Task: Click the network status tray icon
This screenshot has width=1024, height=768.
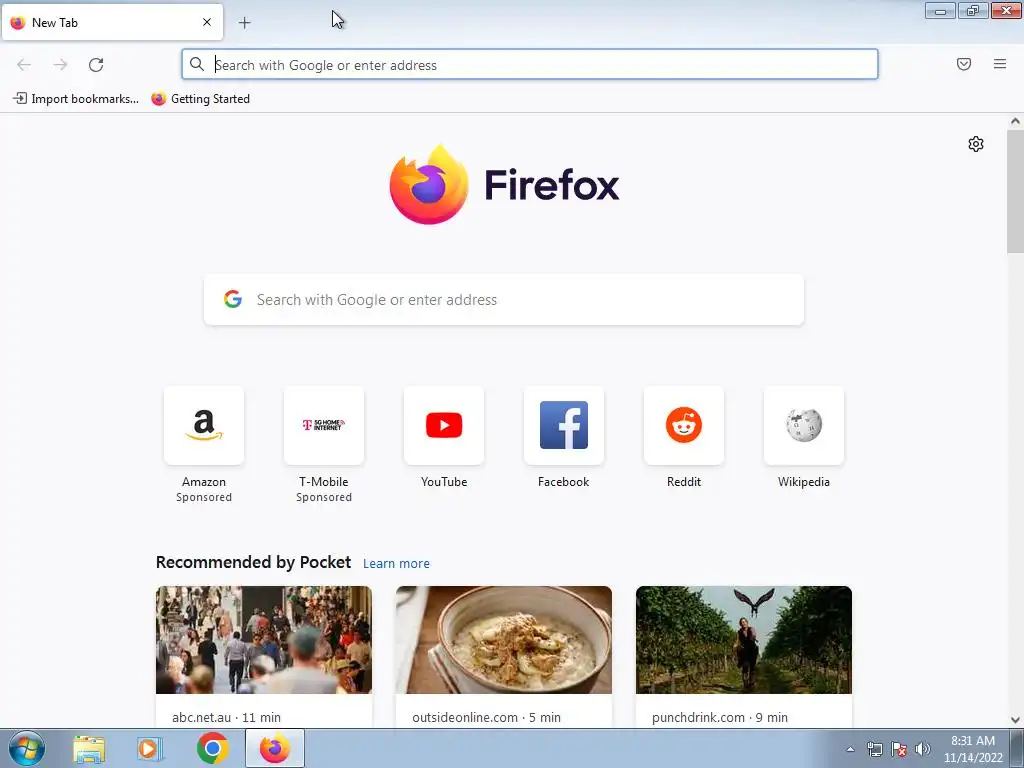Action: [x=874, y=749]
